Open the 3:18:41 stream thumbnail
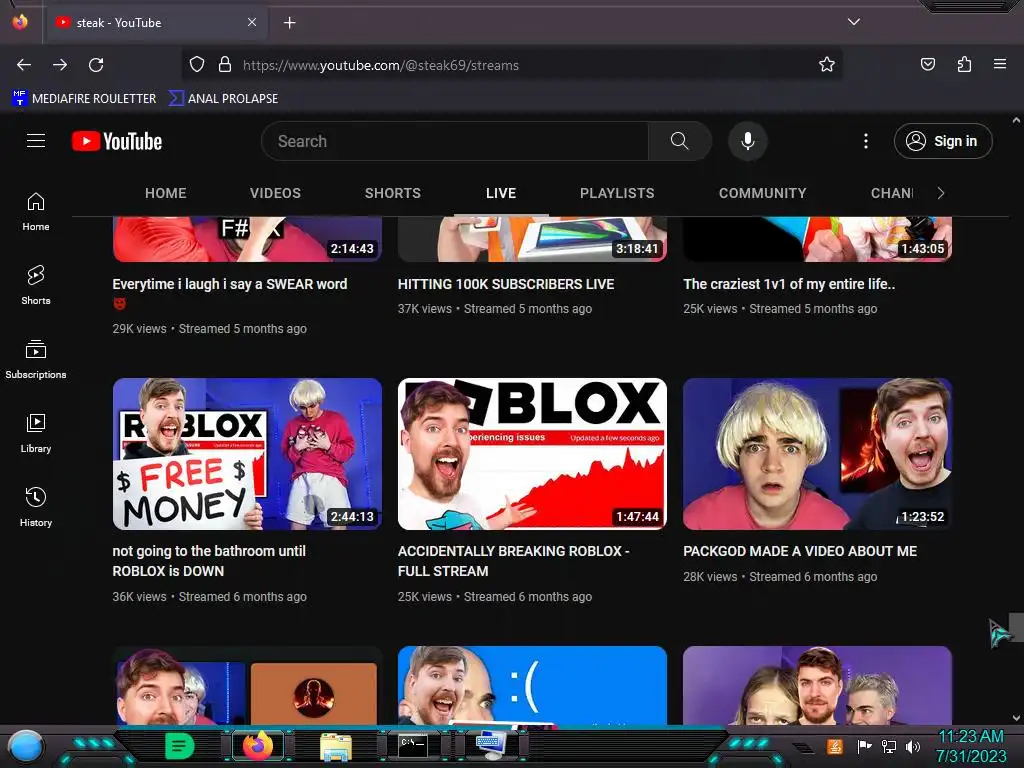 pos(532,239)
